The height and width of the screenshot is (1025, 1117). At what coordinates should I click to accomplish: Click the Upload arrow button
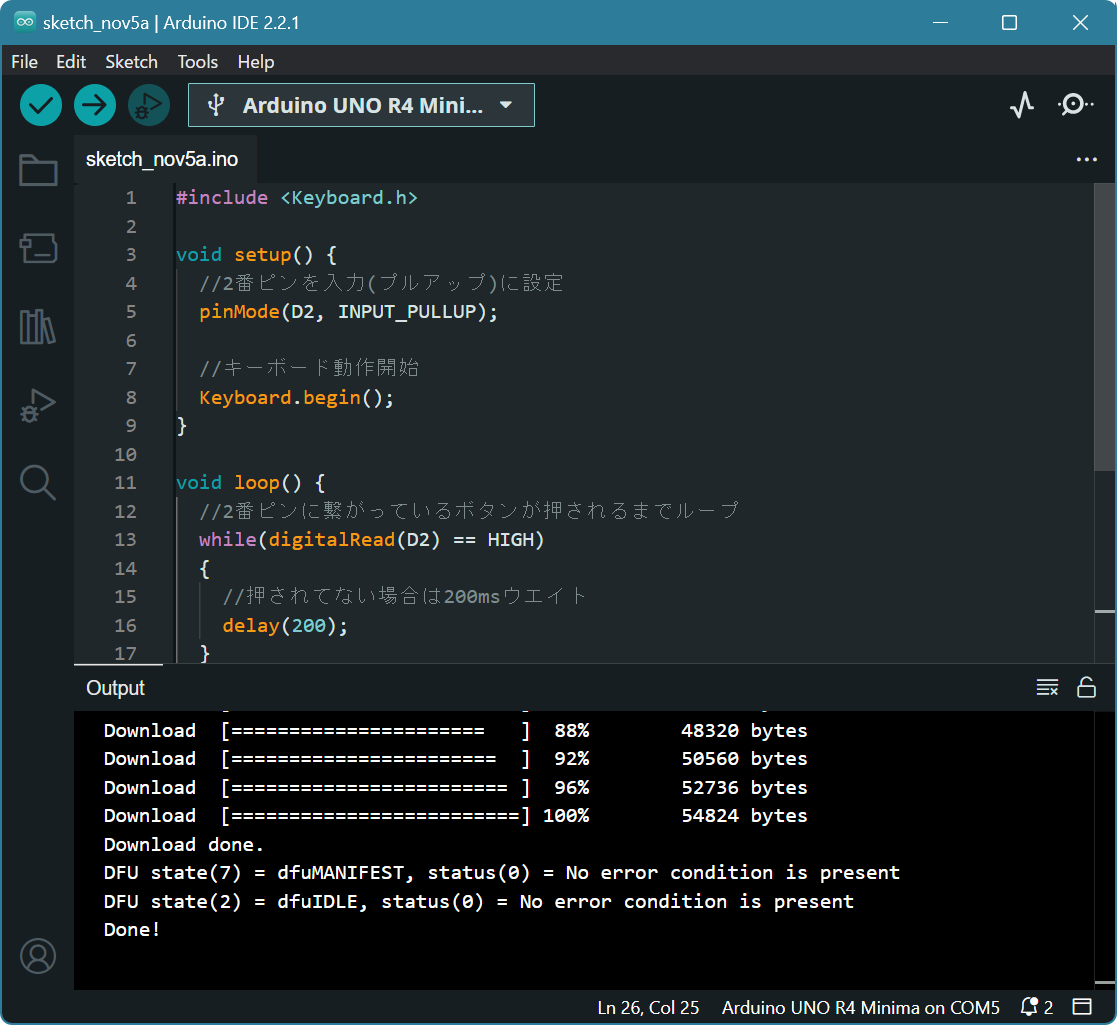tap(95, 105)
